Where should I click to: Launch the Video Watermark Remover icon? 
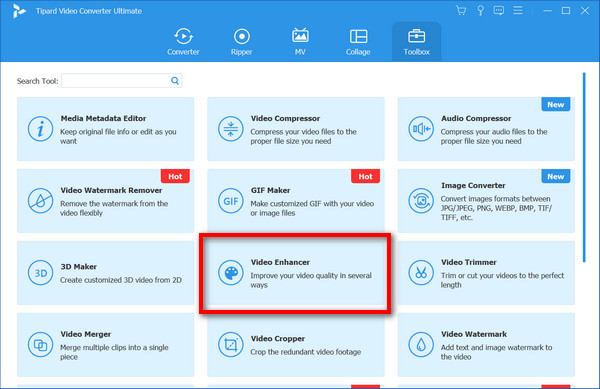40,201
